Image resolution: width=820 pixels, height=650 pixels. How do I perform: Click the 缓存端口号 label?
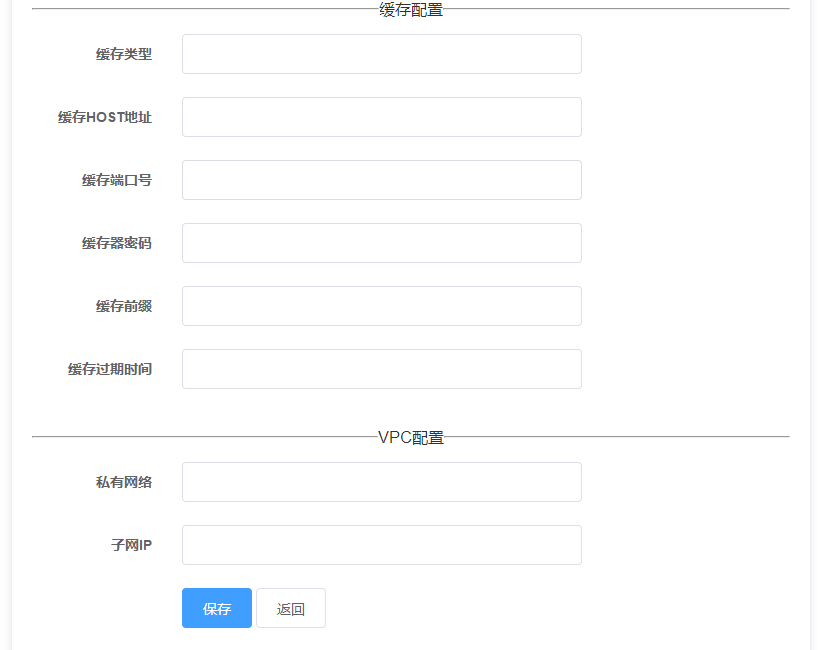(117, 180)
